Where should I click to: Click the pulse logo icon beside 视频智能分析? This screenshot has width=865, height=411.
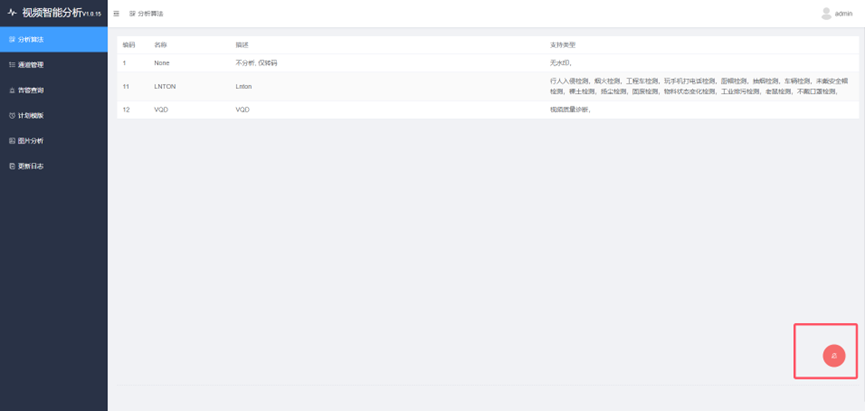[13, 13]
